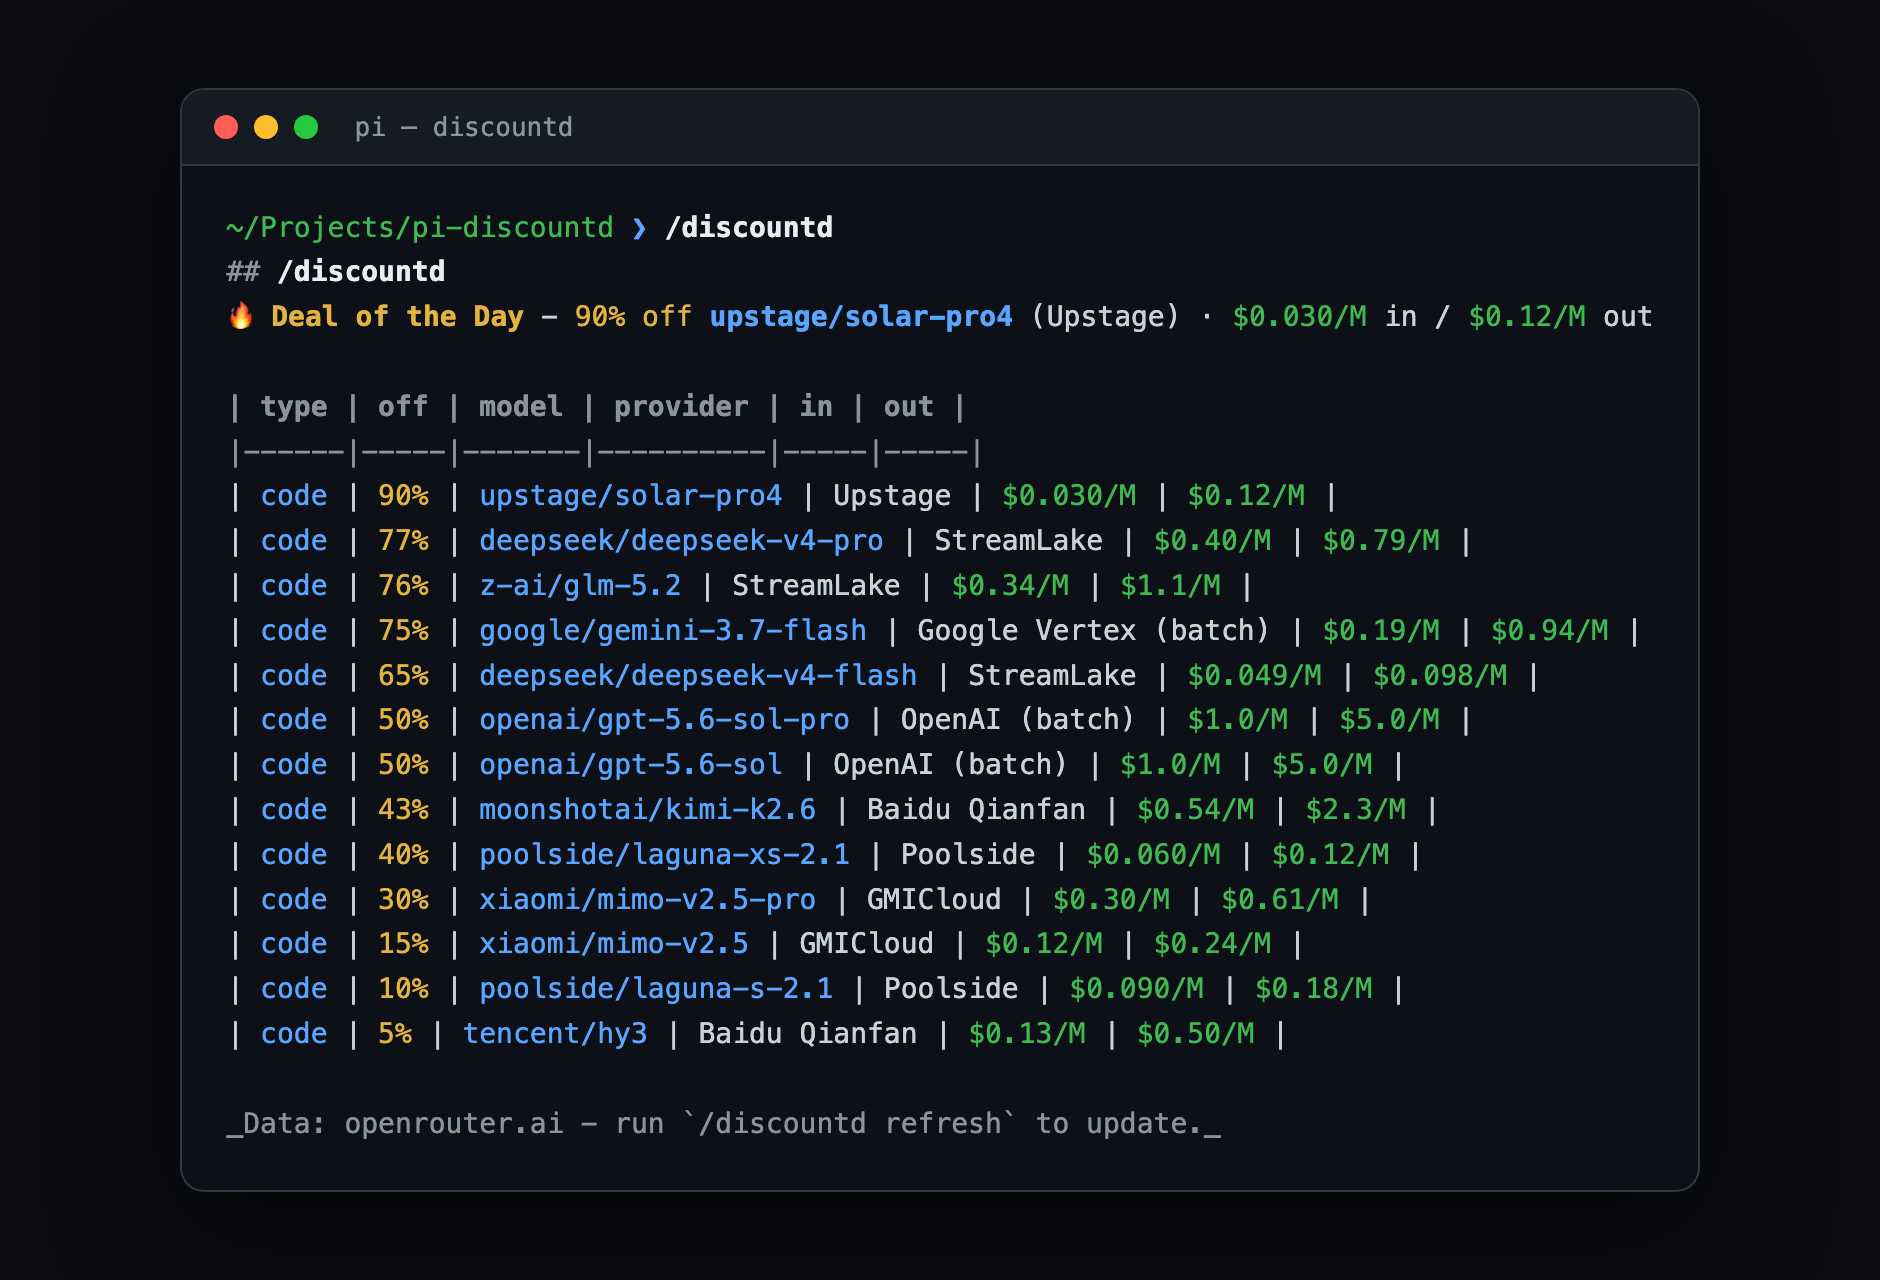The width and height of the screenshot is (1880, 1280).
Task: Click 'Deal of the Day' text
Action: (397, 317)
